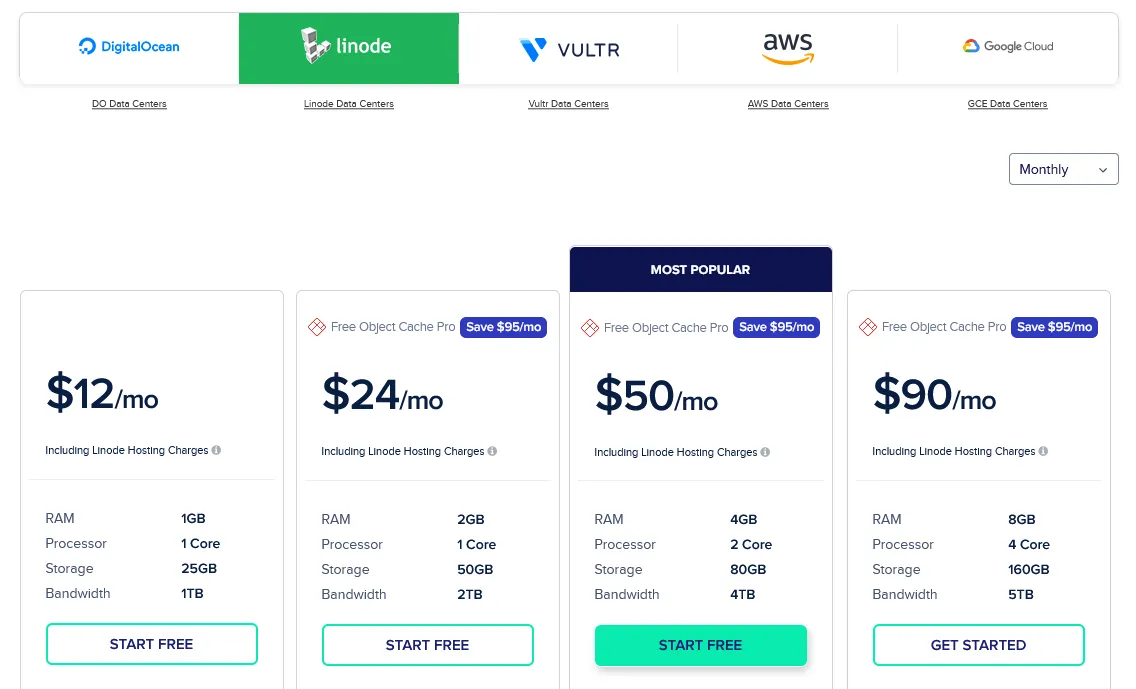
Task: Start Free on the $12 plan
Action: (151, 644)
